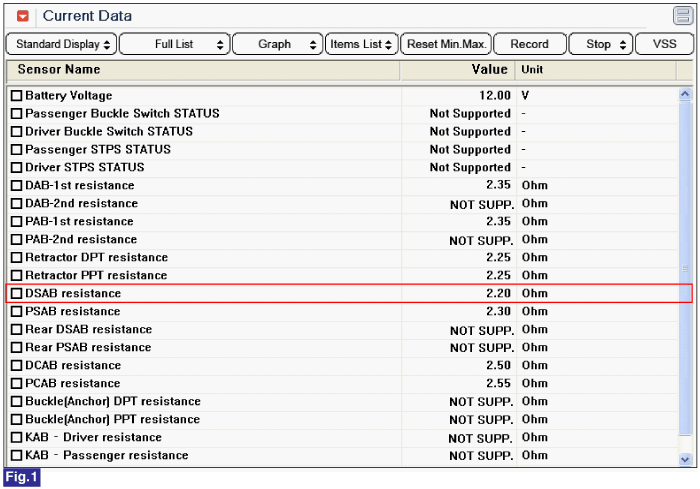The image size is (700, 489).
Task: Click the KAB - Driver resistance label
Action: pyautogui.click(x=93, y=438)
